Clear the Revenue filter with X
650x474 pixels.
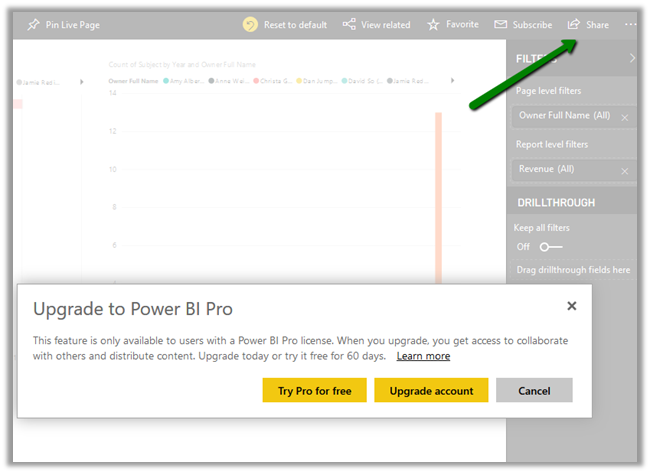(x=625, y=171)
